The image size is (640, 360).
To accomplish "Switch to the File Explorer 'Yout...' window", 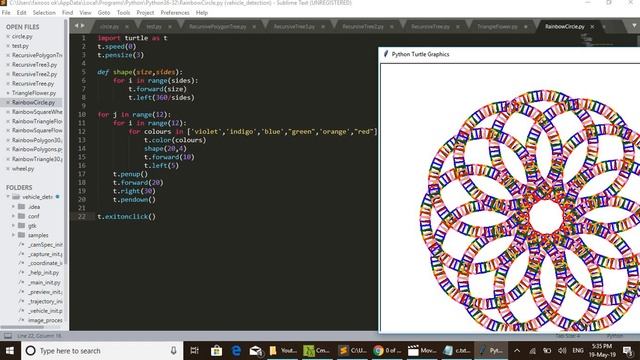I will (x=282, y=351).
